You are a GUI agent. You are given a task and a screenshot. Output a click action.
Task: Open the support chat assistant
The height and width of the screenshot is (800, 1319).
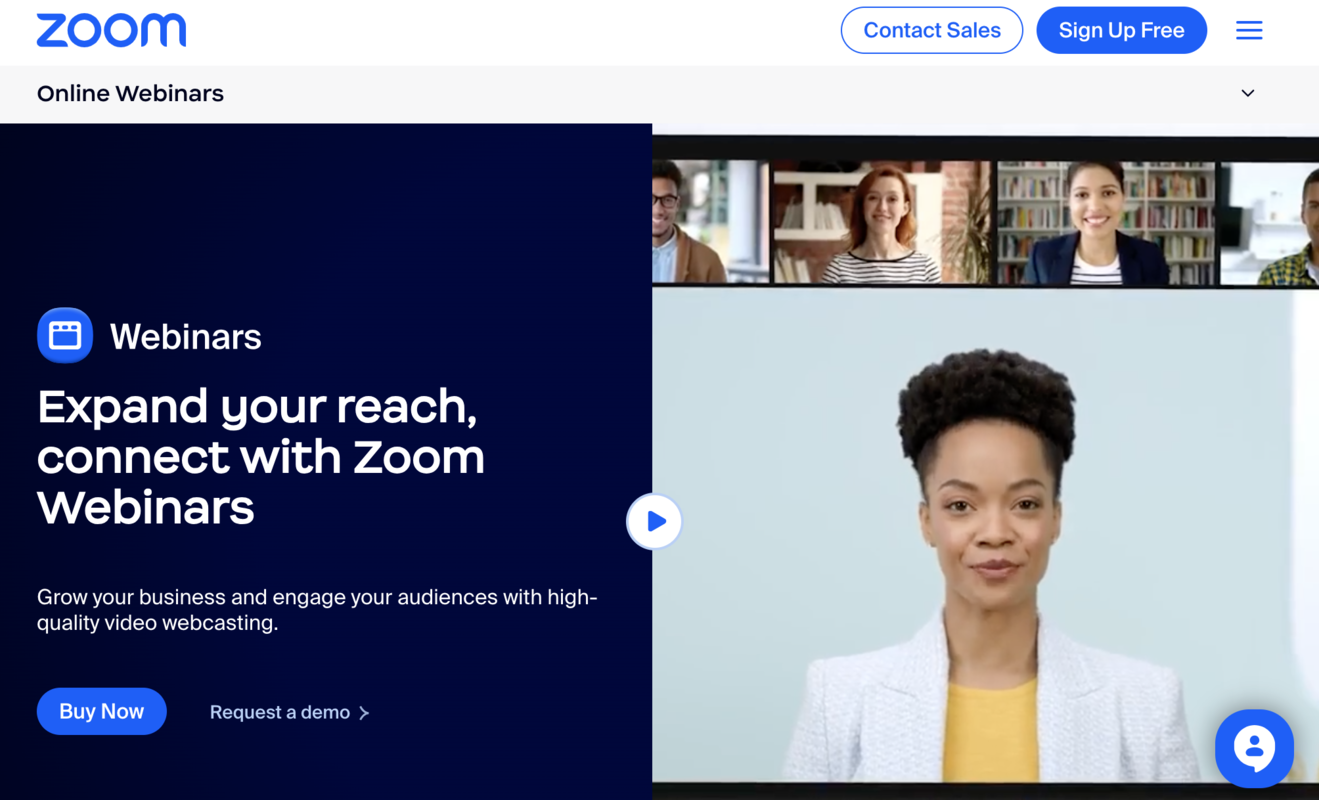[1254, 748]
